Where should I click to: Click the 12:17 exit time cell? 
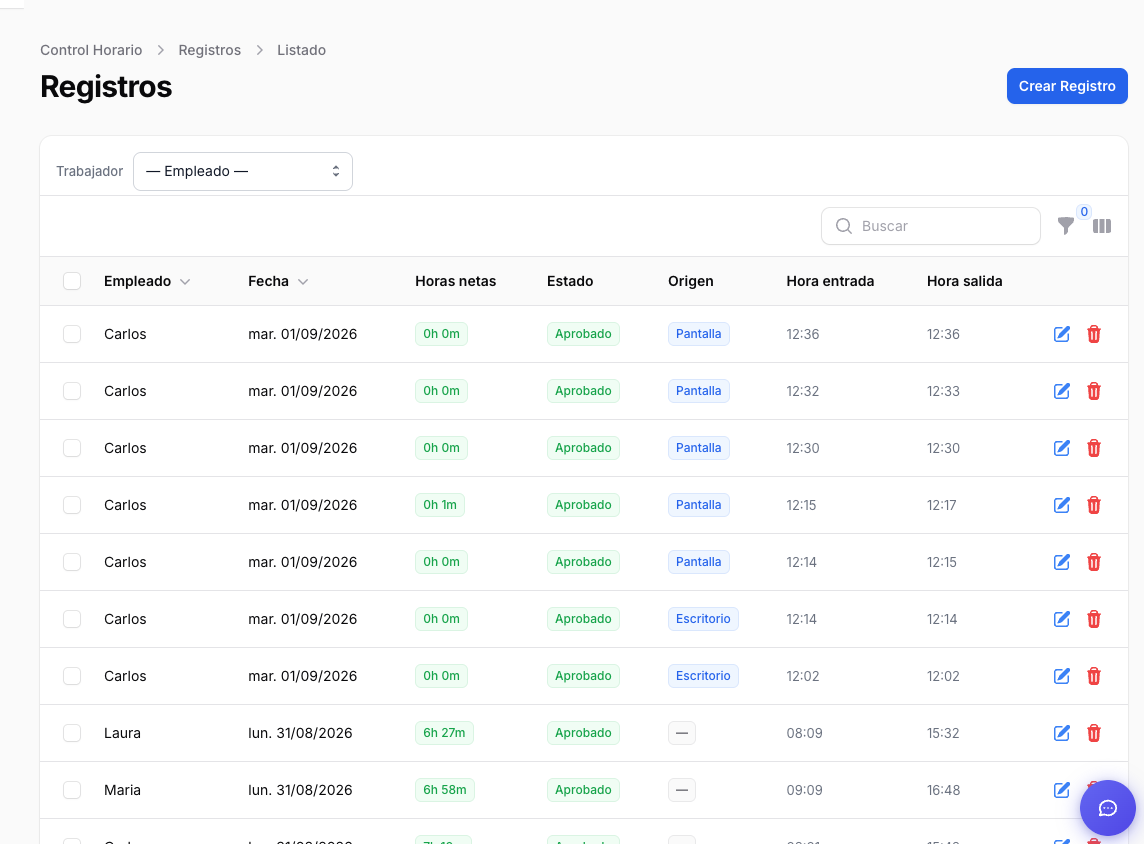[941, 505]
